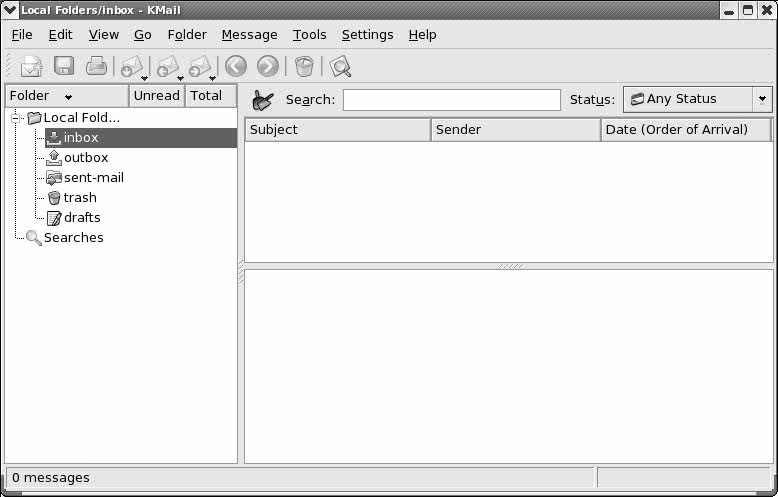The width and height of the screenshot is (778, 497).
Task: Click the clear quick search broom icon
Action: pyautogui.click(x=262, y=100)
